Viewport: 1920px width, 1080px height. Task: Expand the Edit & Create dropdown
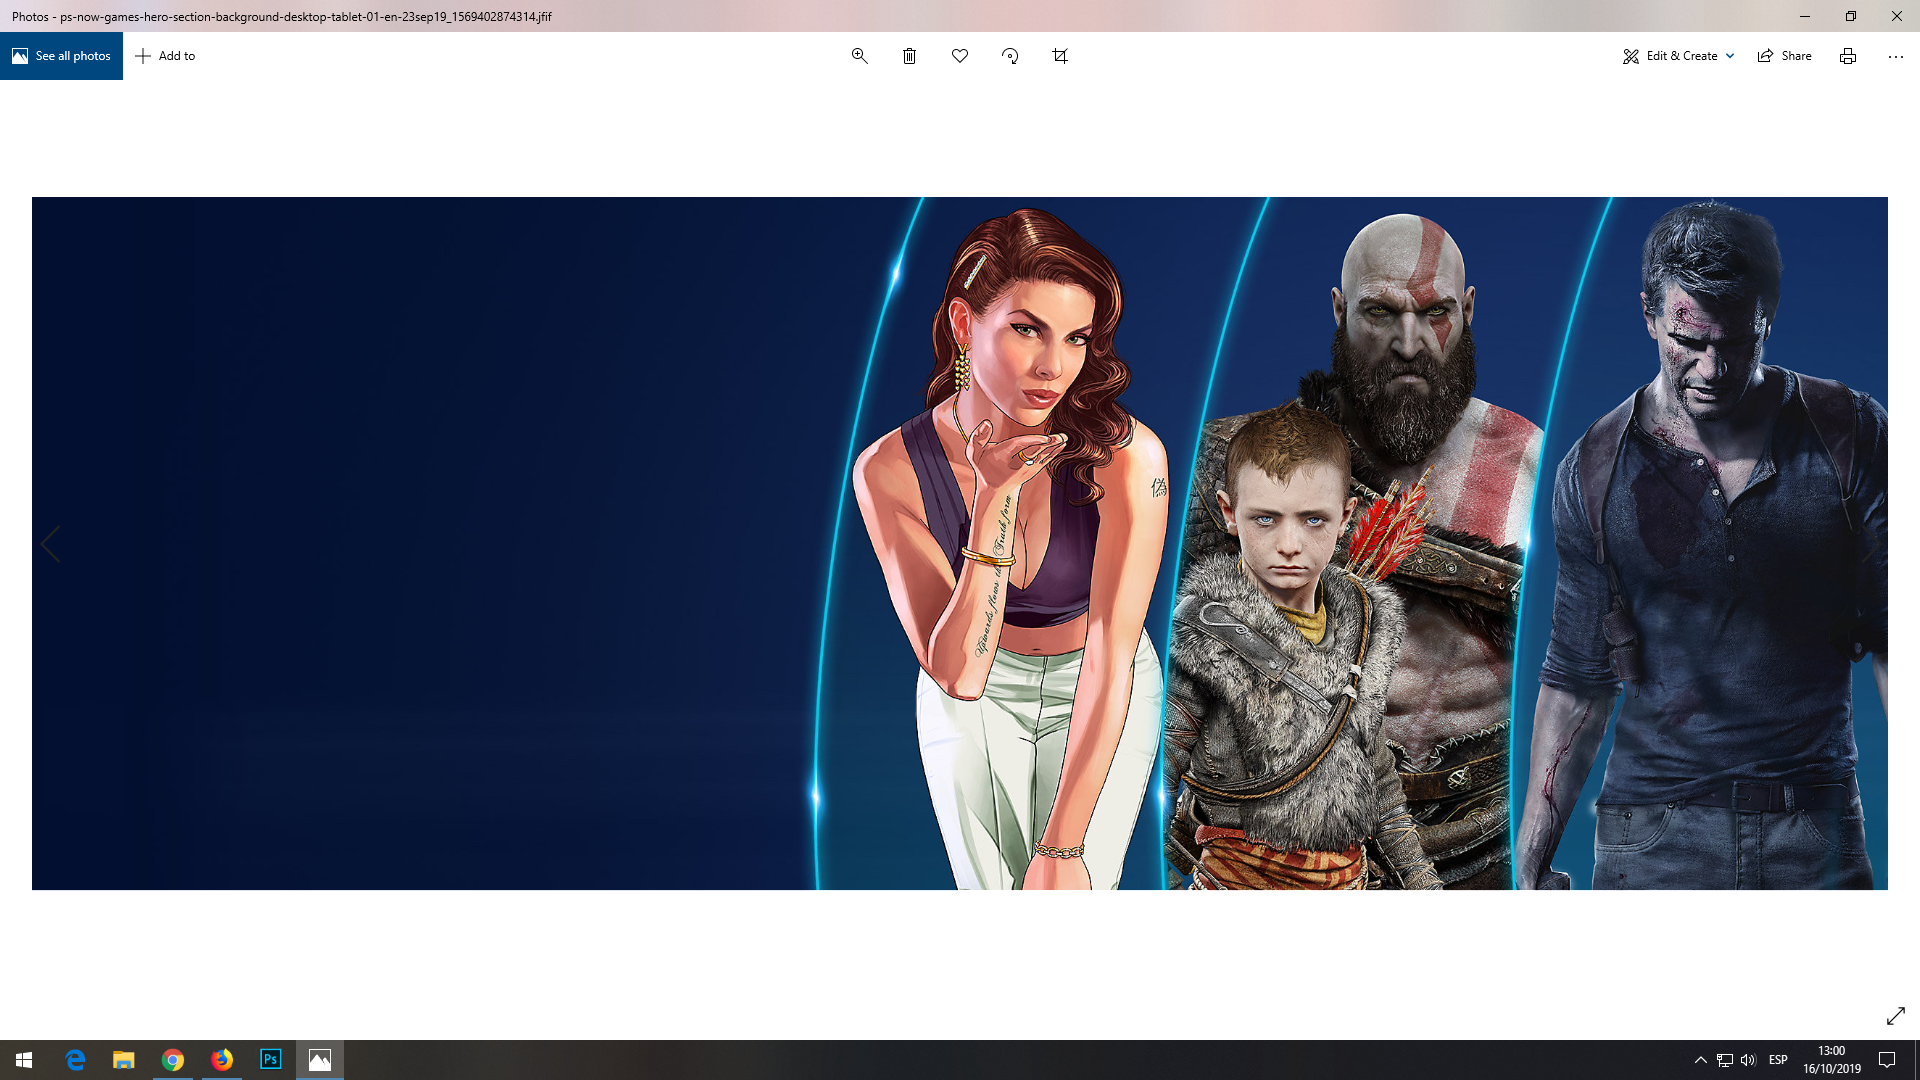click(x=1678, y=56)
